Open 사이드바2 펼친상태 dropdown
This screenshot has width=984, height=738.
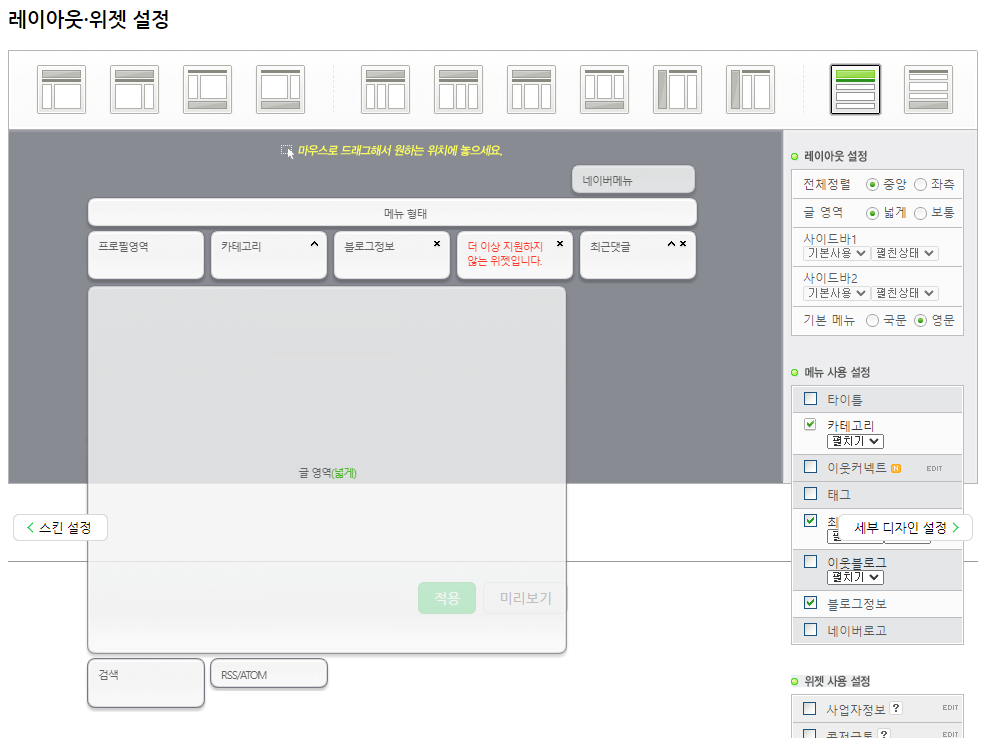904,293
